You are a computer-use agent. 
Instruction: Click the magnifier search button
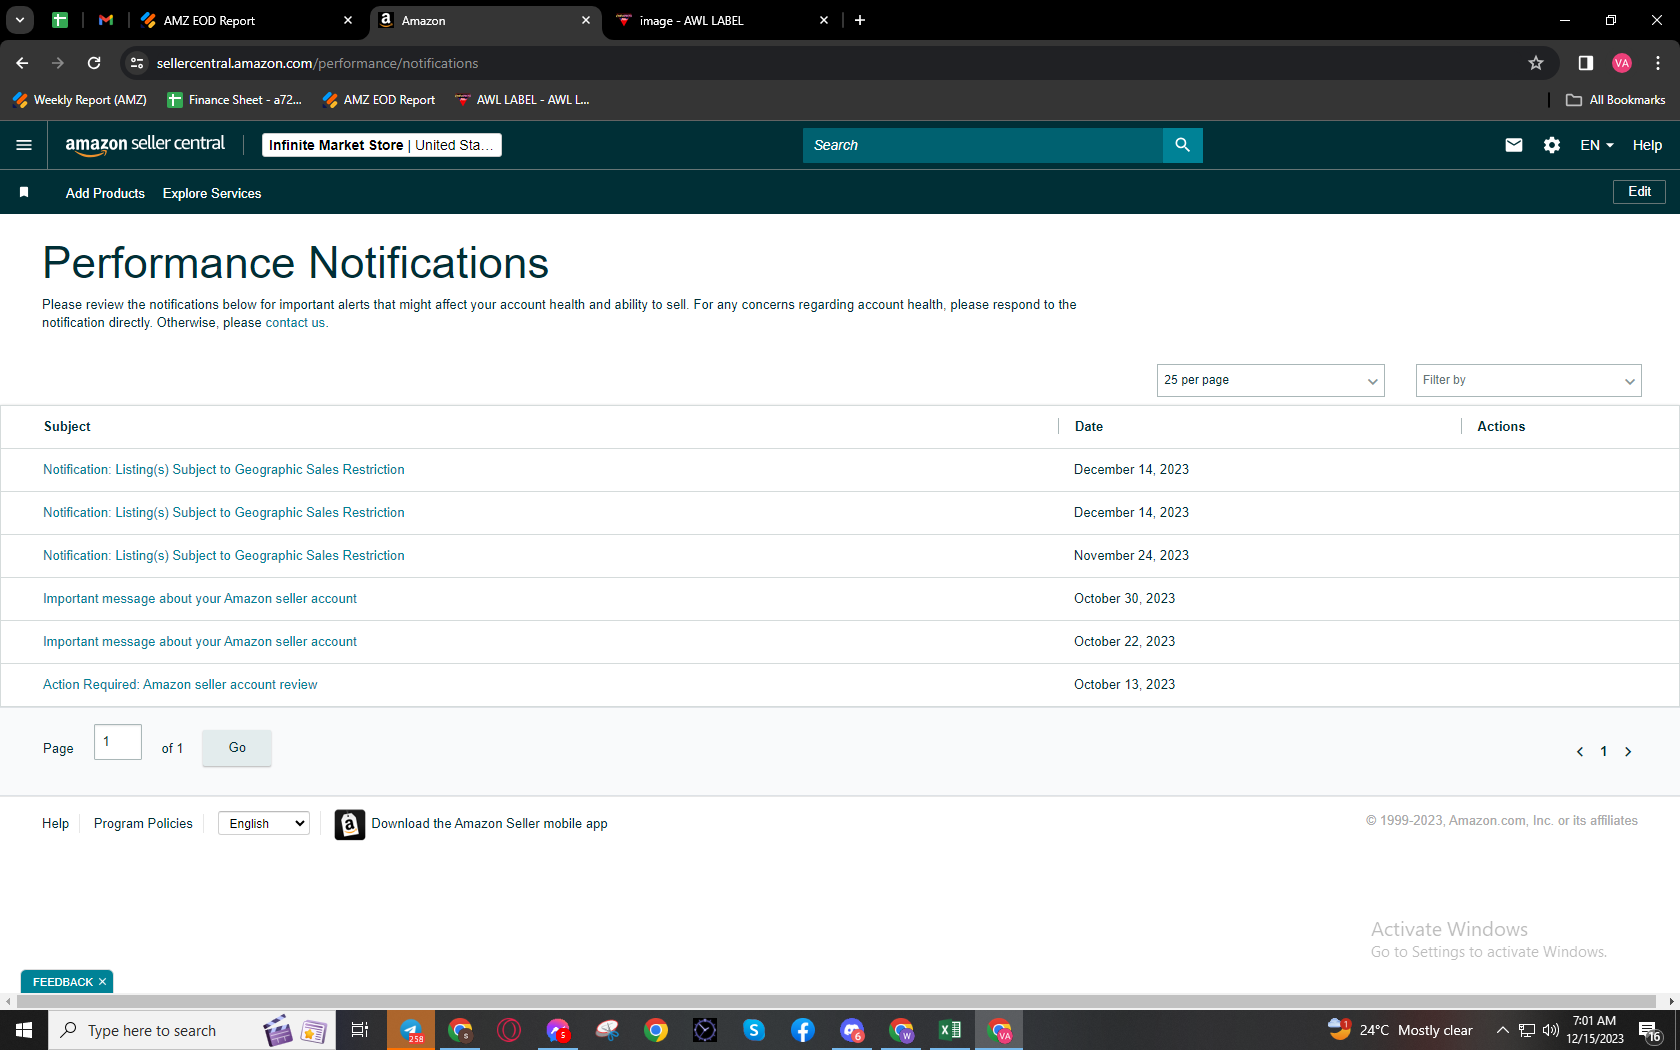tap(1182, 145)
